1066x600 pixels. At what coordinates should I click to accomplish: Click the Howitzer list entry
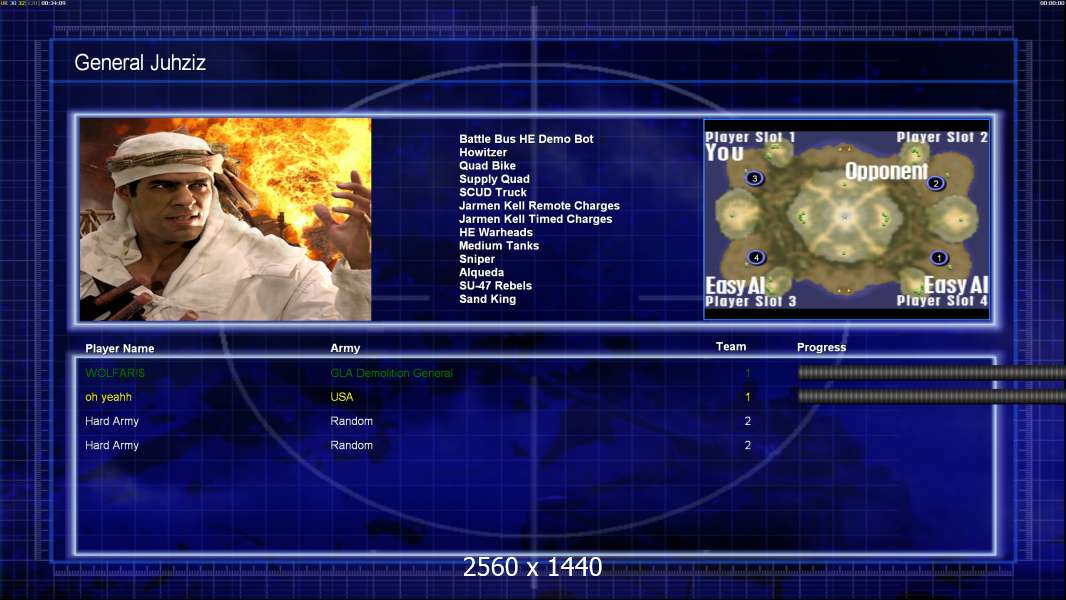(x=483, y=152)
